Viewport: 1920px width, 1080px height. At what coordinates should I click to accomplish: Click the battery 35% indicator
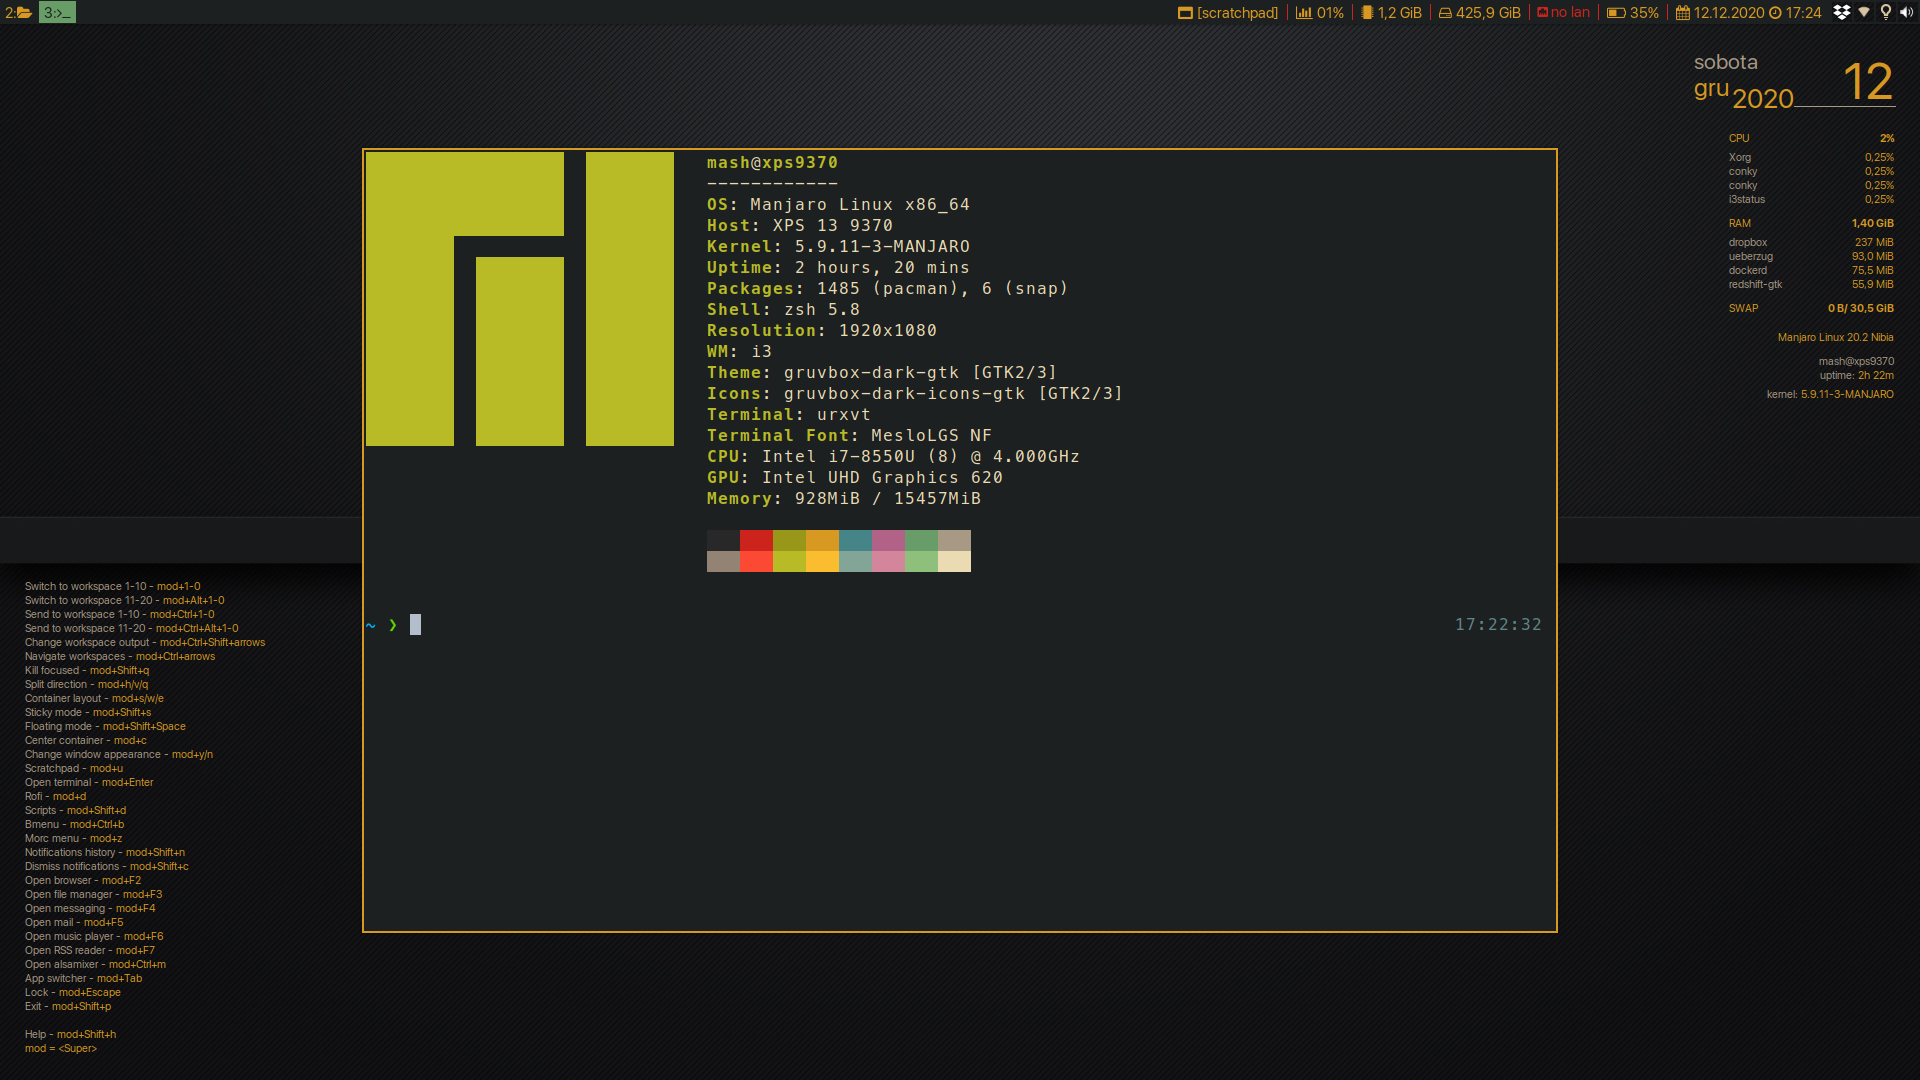pos(1633,13)
